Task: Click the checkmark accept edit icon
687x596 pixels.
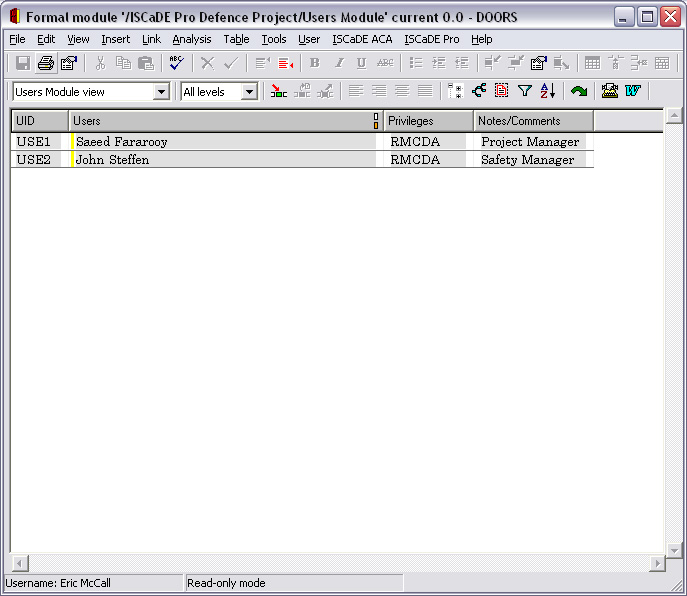Action: (230, 63)
